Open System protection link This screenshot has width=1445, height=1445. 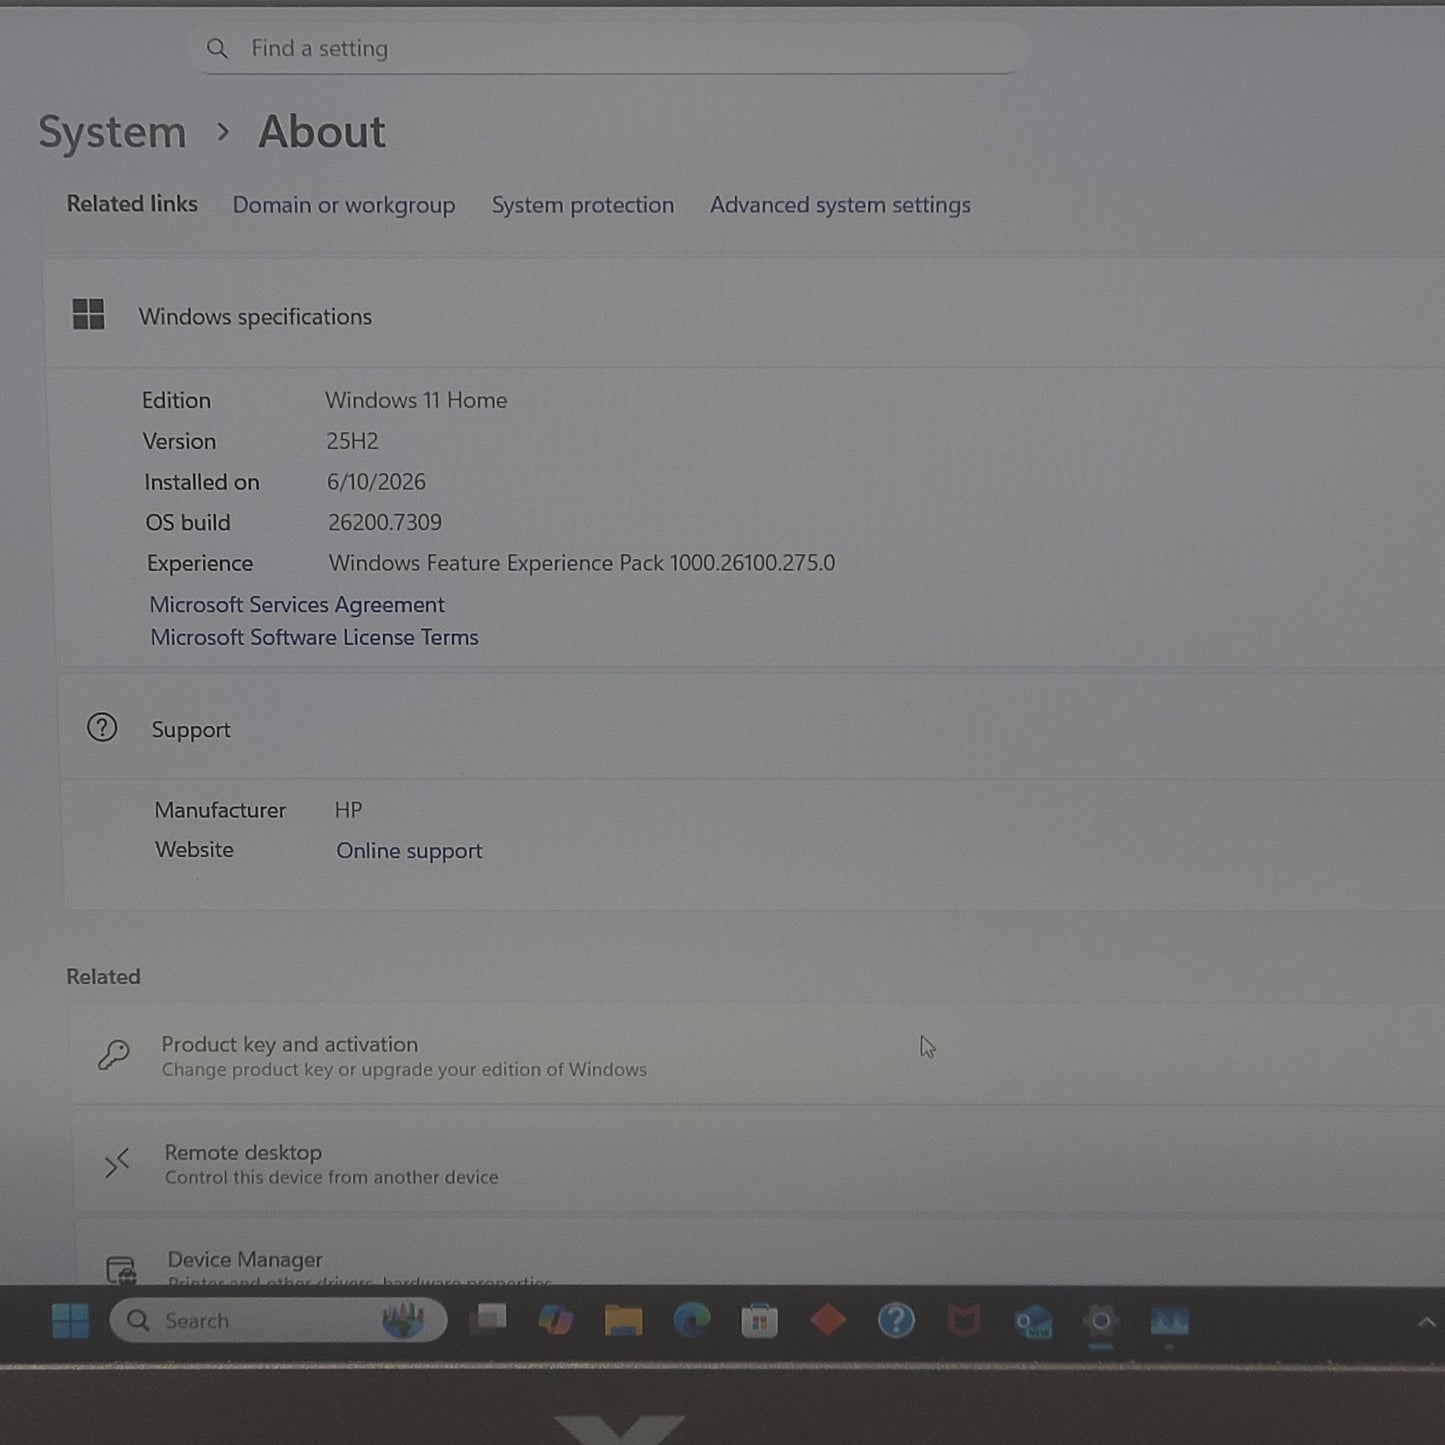582,205
